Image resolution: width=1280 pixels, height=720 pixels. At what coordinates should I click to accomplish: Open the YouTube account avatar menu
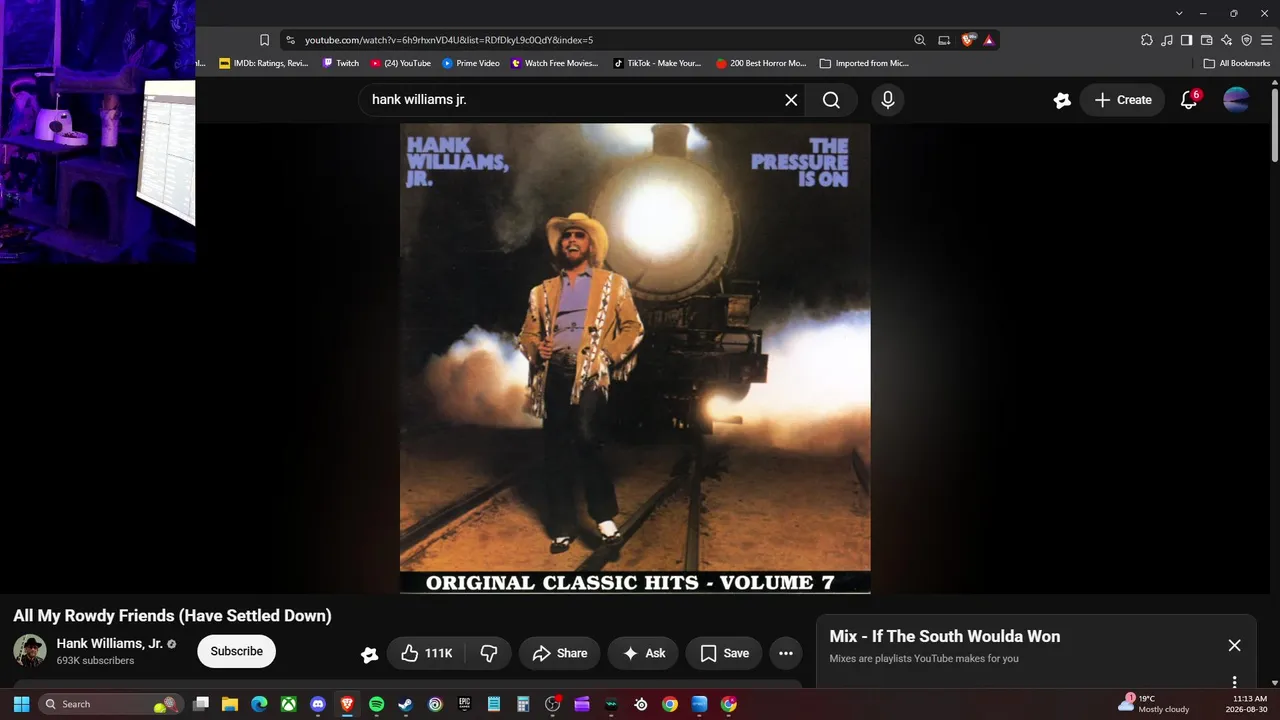click(1237, 100)
